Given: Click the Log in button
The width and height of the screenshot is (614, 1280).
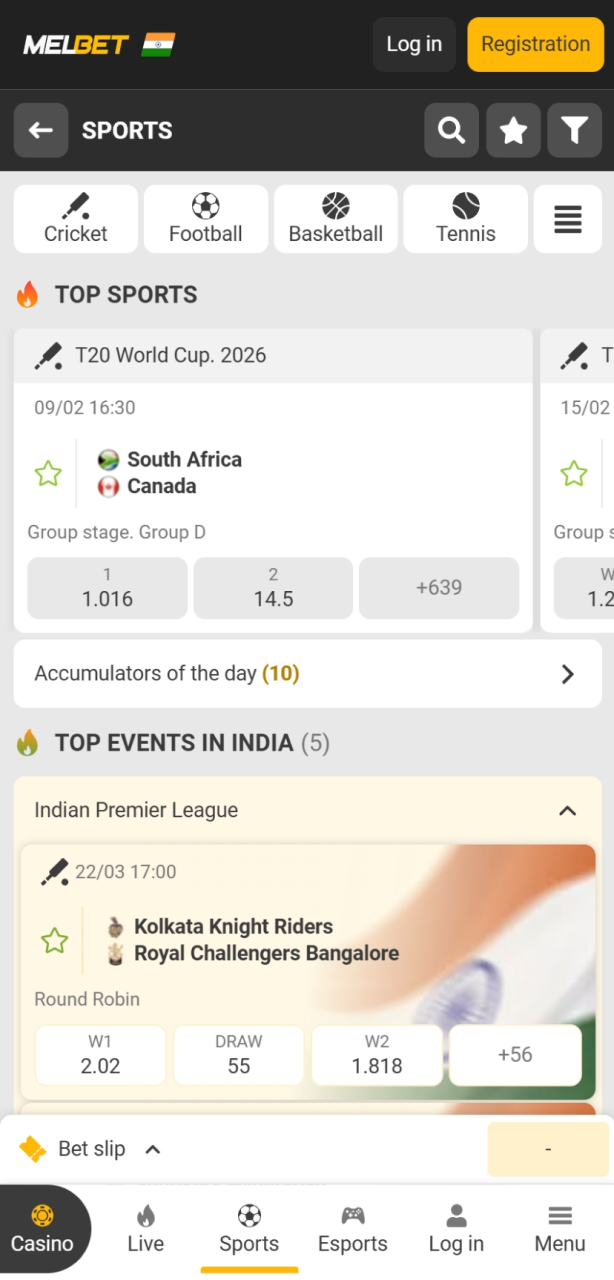Looking at the screenshot, I should (413, 44).
